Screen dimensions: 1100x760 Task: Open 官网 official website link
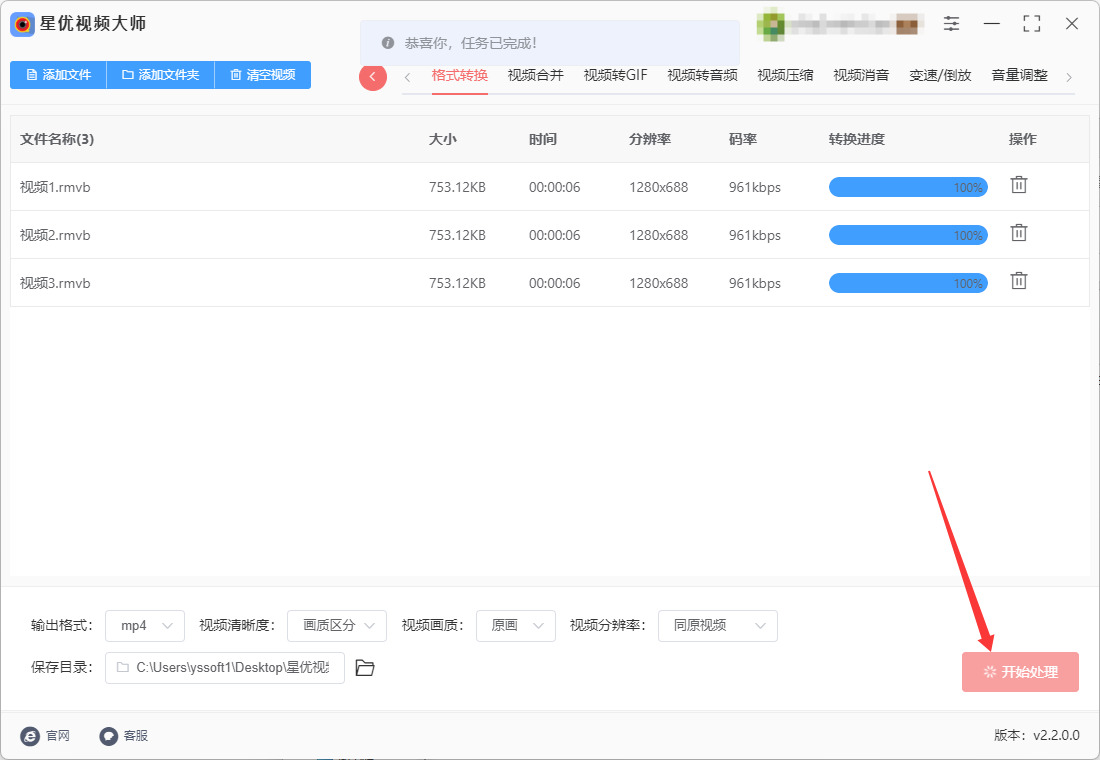(x=46, y=735)
